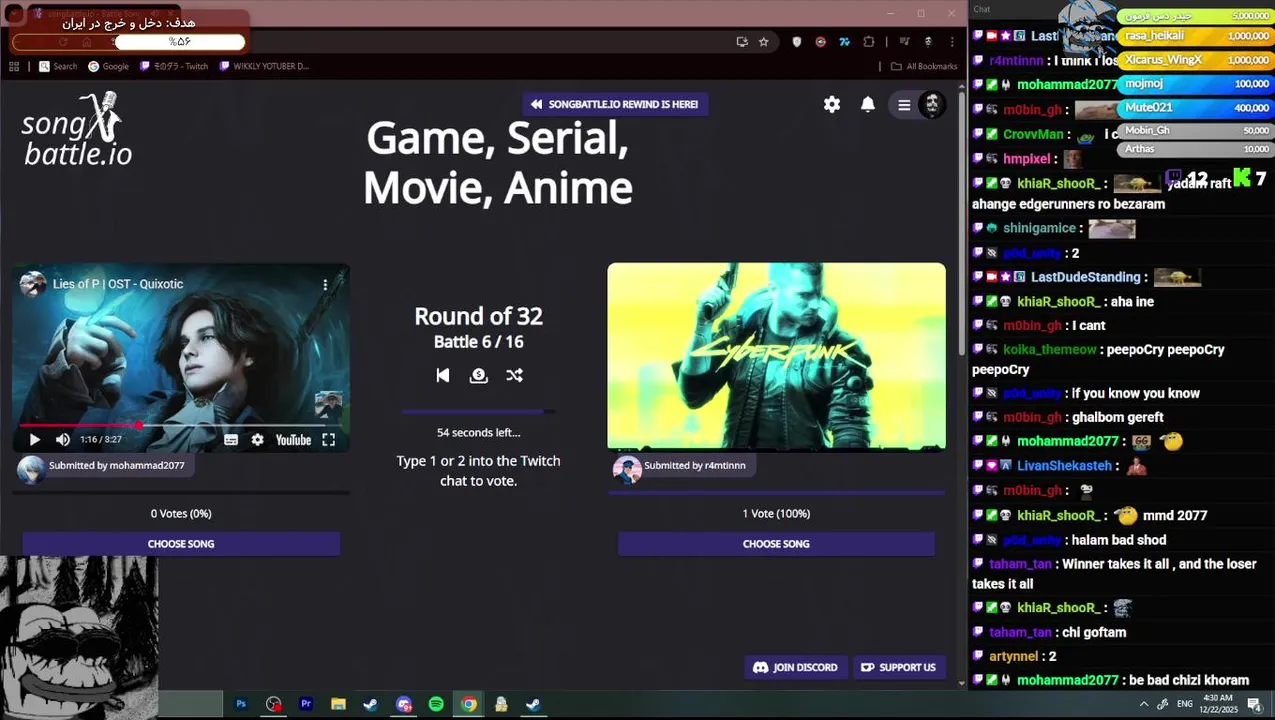Click LivanShekasteh's username in chat
This screenshot has width=1275, height=720.
[1064, 466]
